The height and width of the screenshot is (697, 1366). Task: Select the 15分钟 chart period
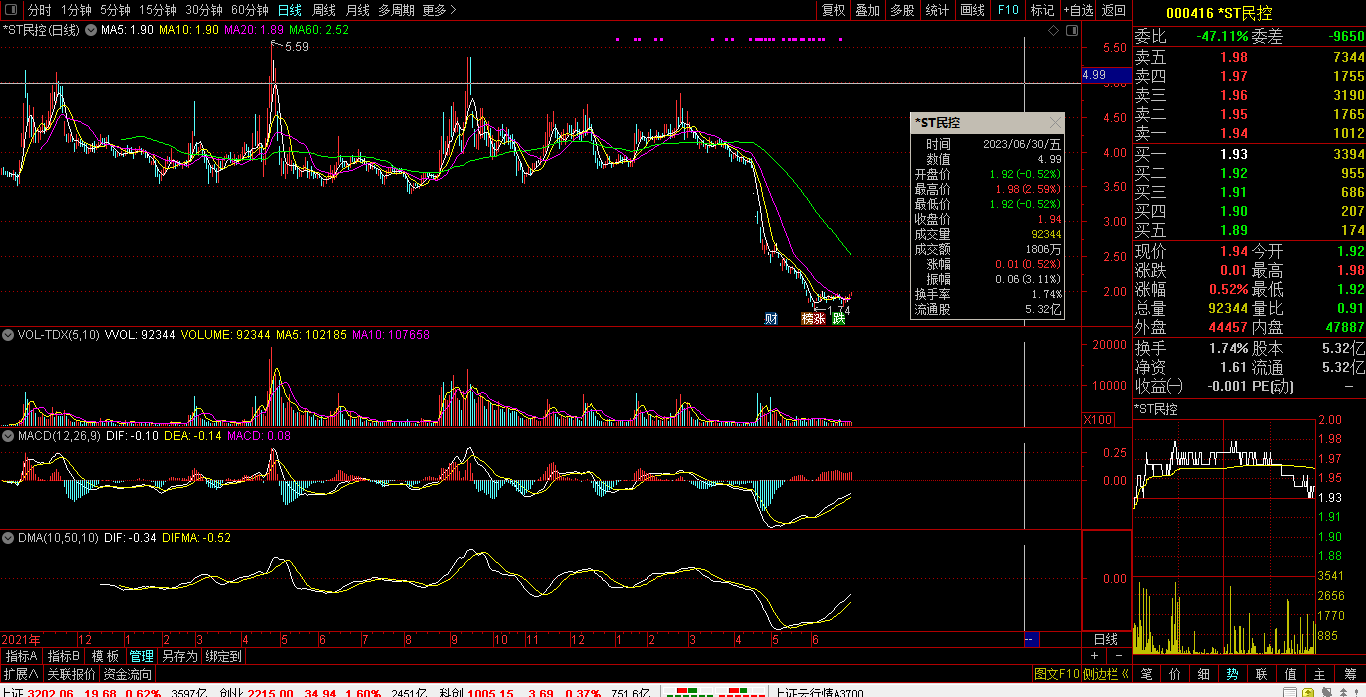point(157,10)
